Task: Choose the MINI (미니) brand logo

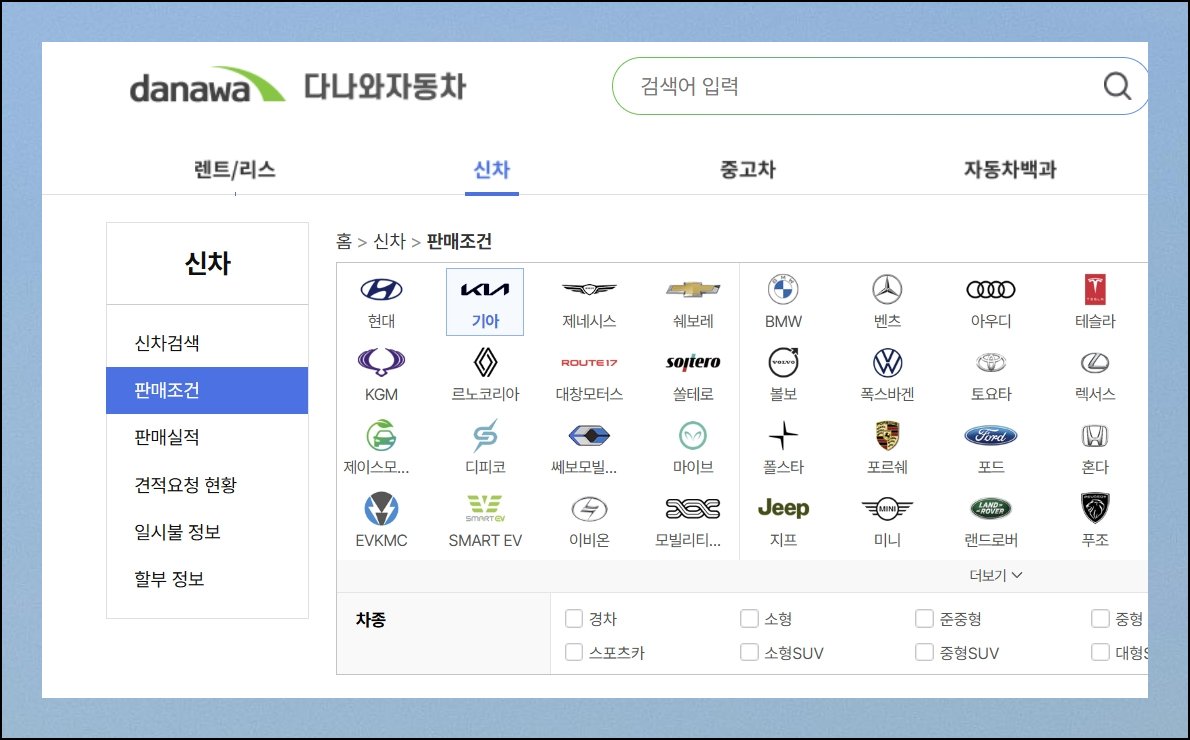Action: coord(887,508)
